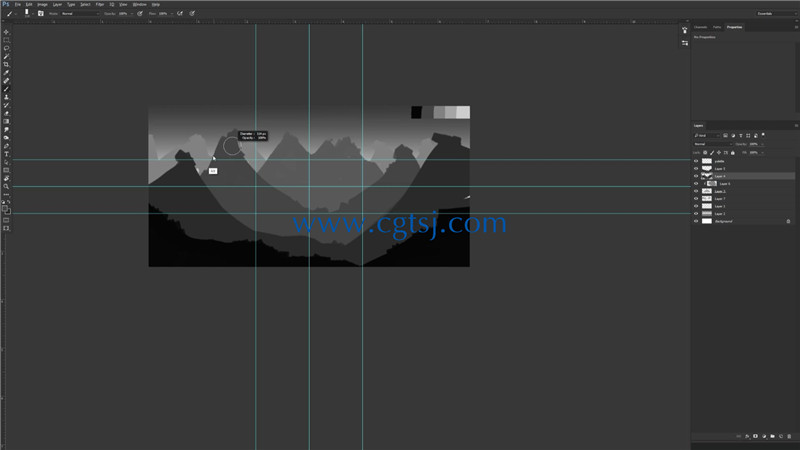
Task: Hide the Background layer
Action: pos(696,221)
